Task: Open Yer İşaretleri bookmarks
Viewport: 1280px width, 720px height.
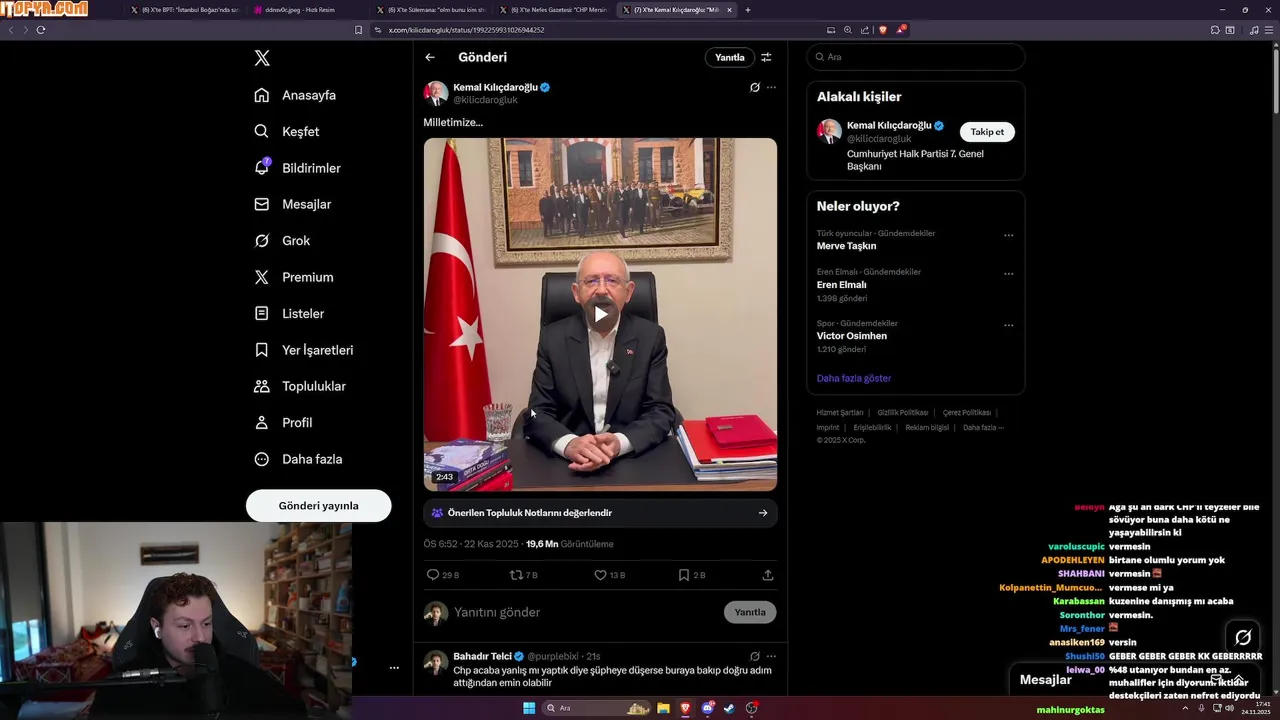Action: click(304, 350)
